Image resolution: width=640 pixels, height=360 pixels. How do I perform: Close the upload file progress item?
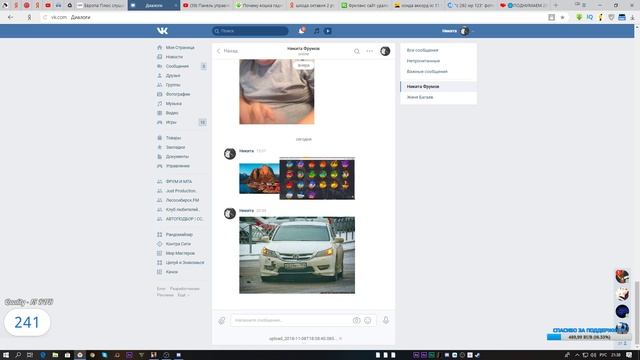340,338
